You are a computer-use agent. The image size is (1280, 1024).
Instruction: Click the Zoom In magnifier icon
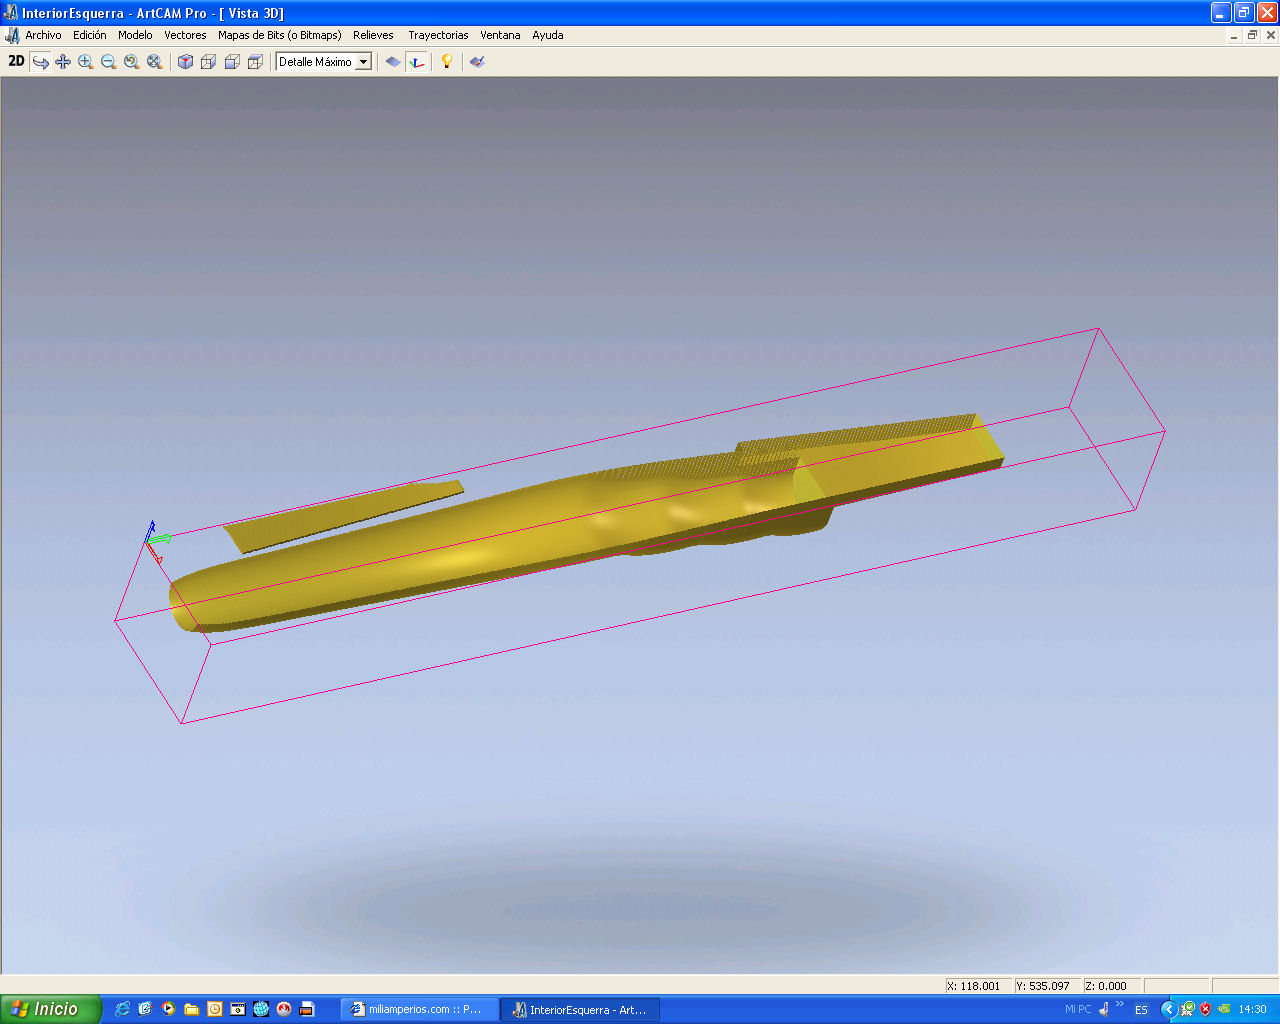pyautogui.click(x=86, y=62)
